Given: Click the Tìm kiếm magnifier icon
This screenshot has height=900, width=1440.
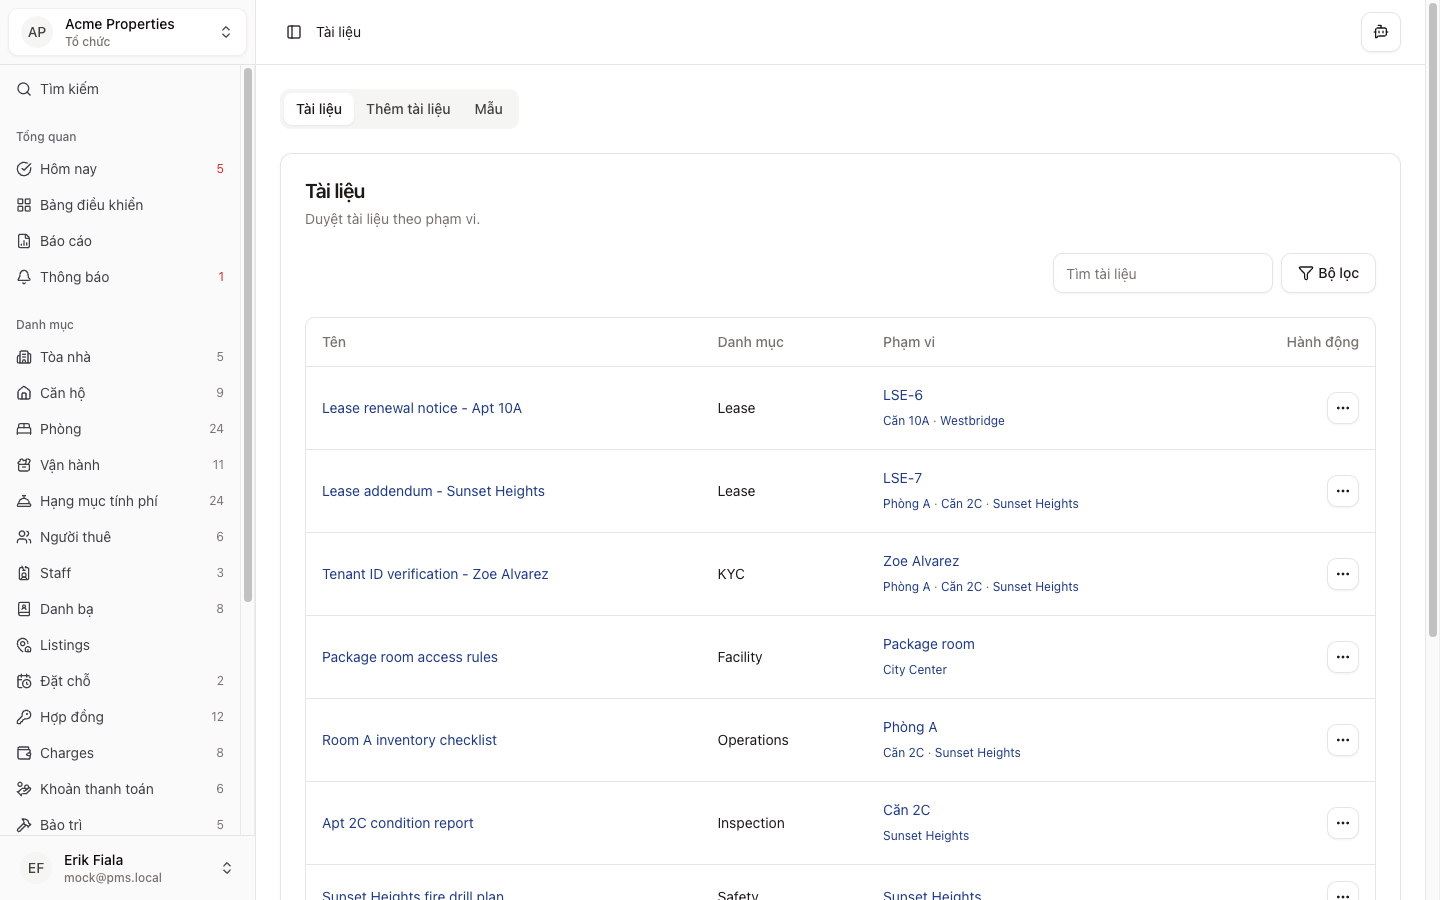Looking at the screenshot, I should (x=24, y=89).
